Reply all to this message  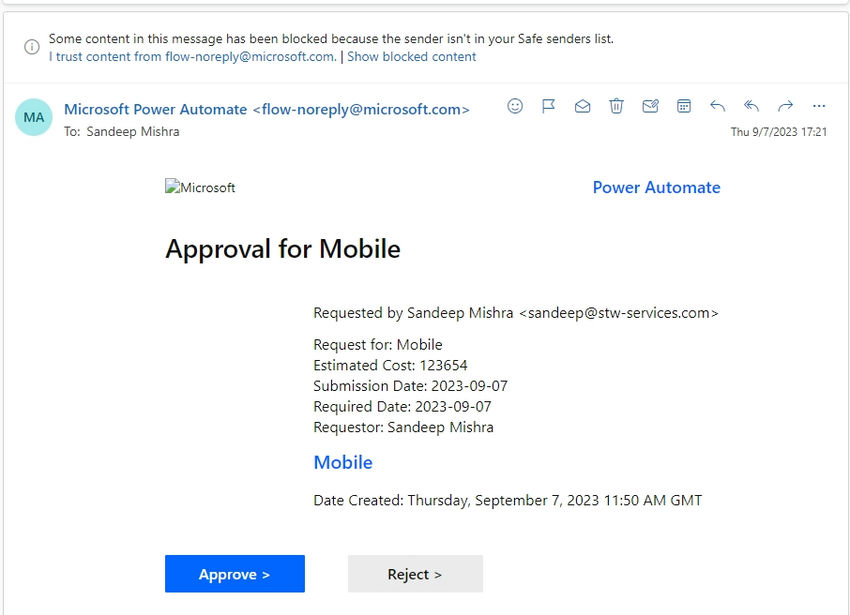[x=751, y=106]
